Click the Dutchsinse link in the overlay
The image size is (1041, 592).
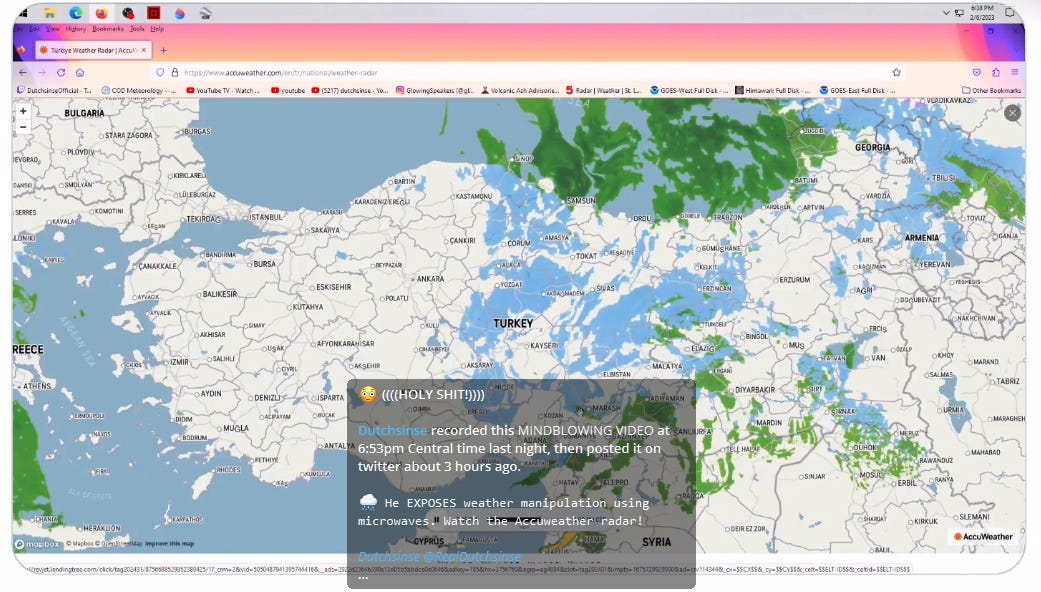tap(392, 430)
